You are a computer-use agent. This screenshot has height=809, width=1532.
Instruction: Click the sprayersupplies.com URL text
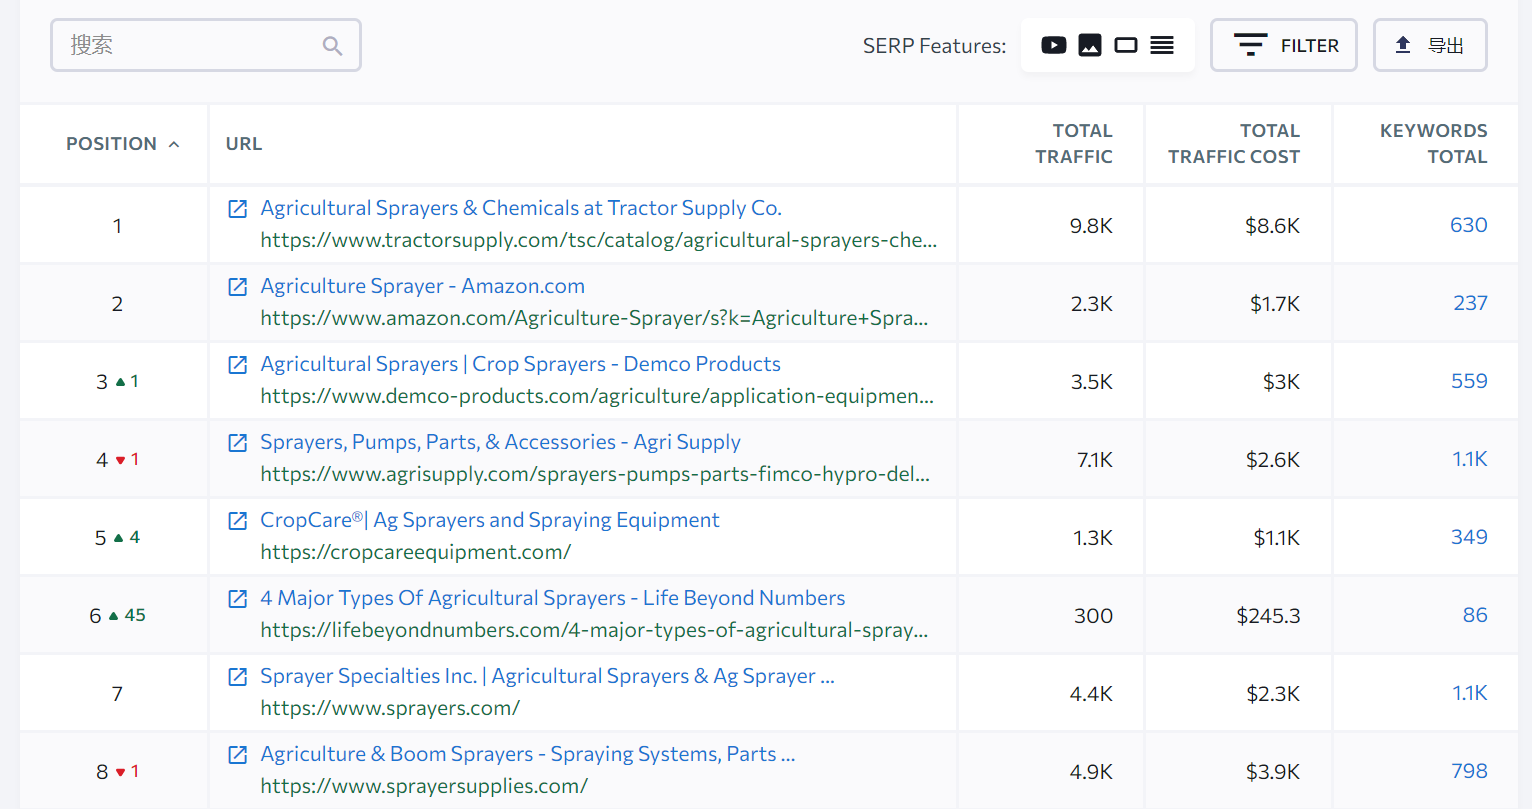(x=424, y=786)
